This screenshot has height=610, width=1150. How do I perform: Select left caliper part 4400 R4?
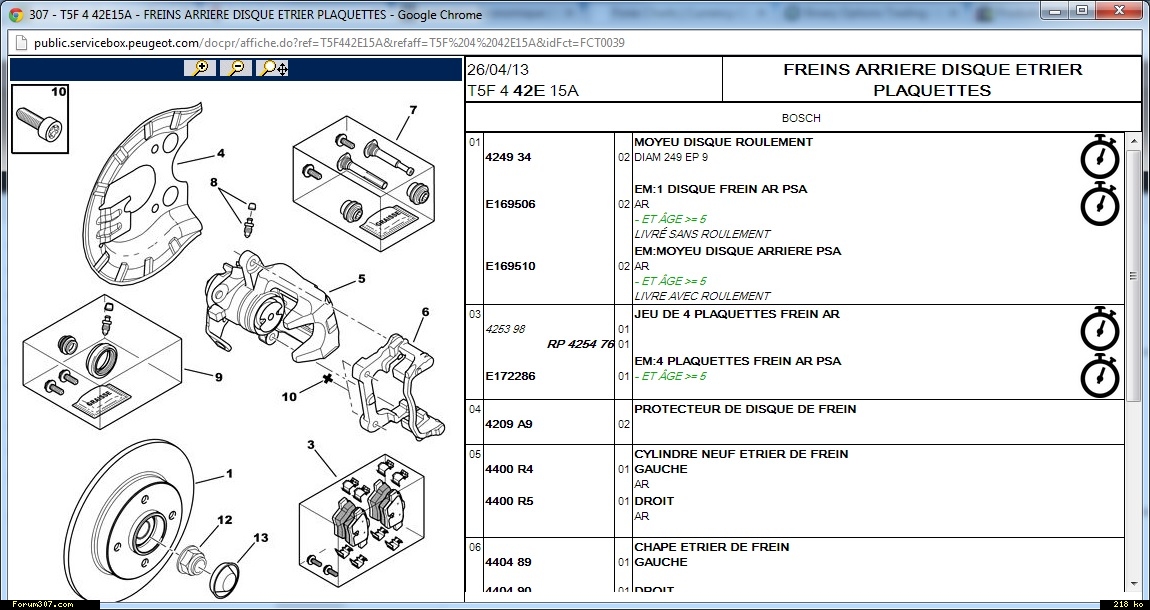point(508,469)
